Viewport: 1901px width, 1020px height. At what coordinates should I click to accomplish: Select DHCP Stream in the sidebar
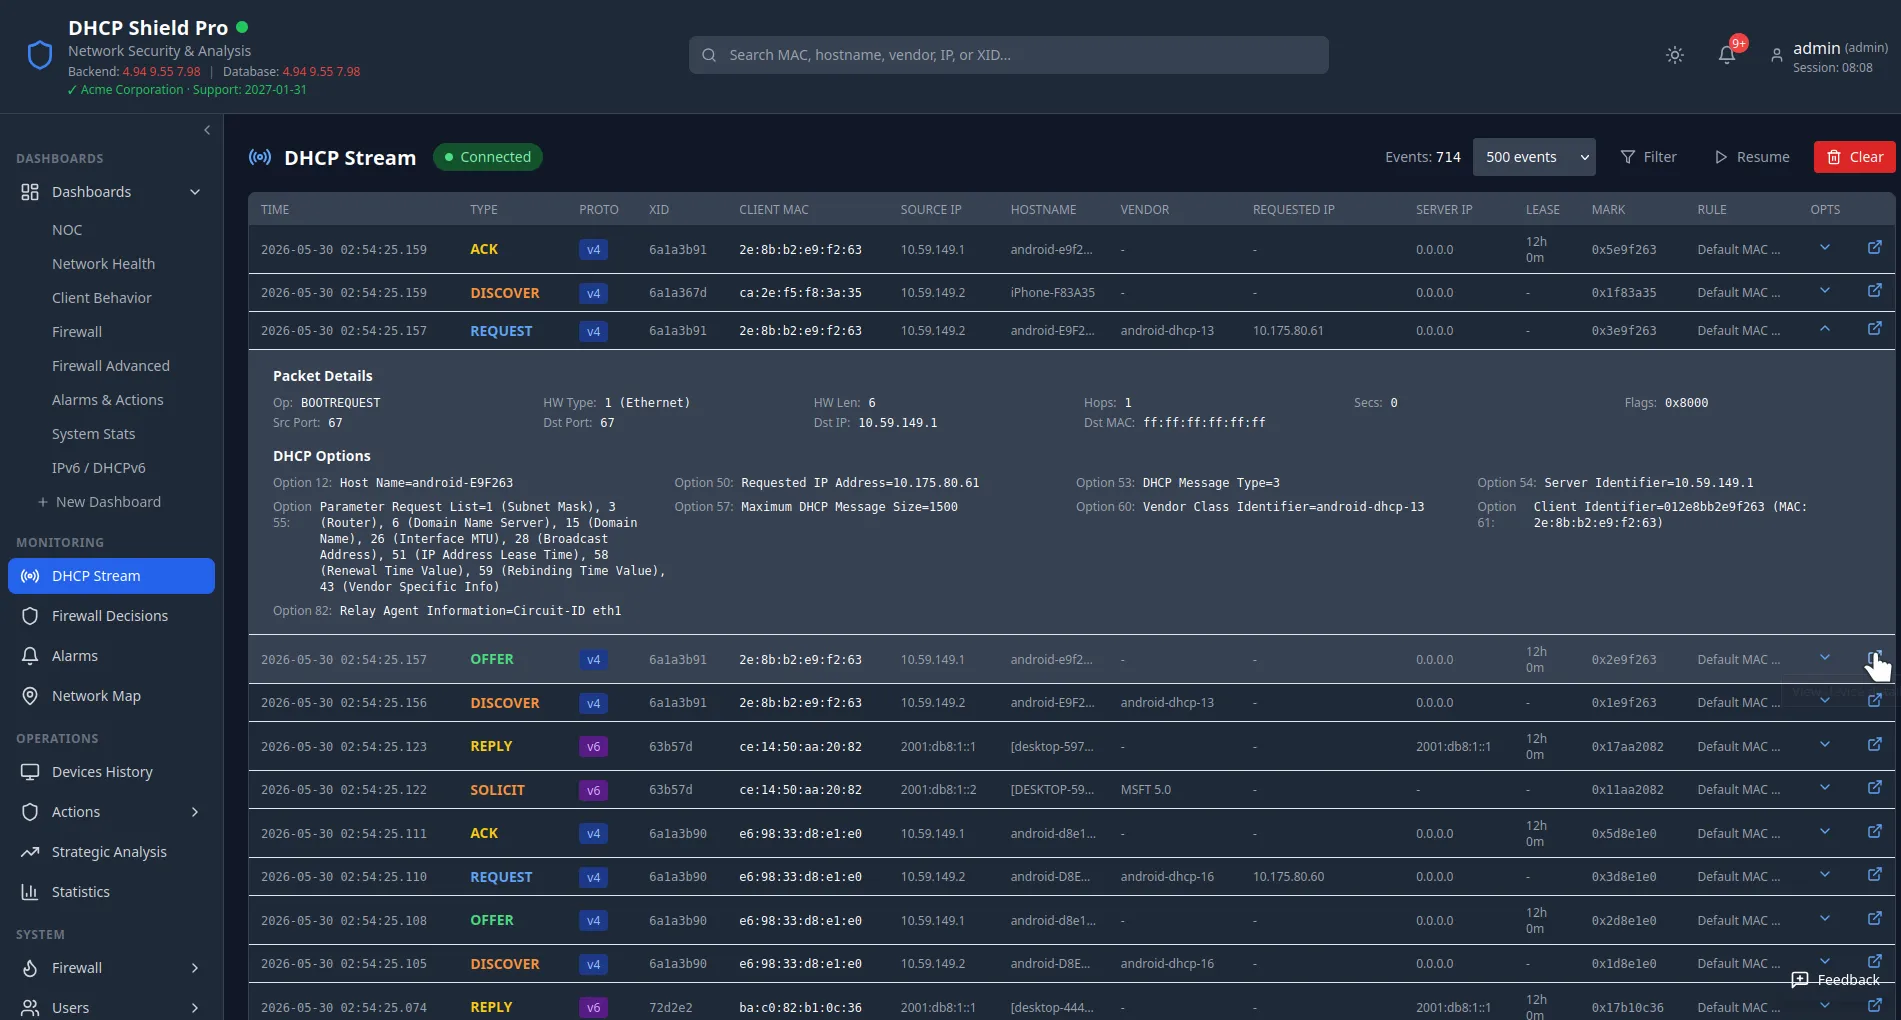[111, 576]
